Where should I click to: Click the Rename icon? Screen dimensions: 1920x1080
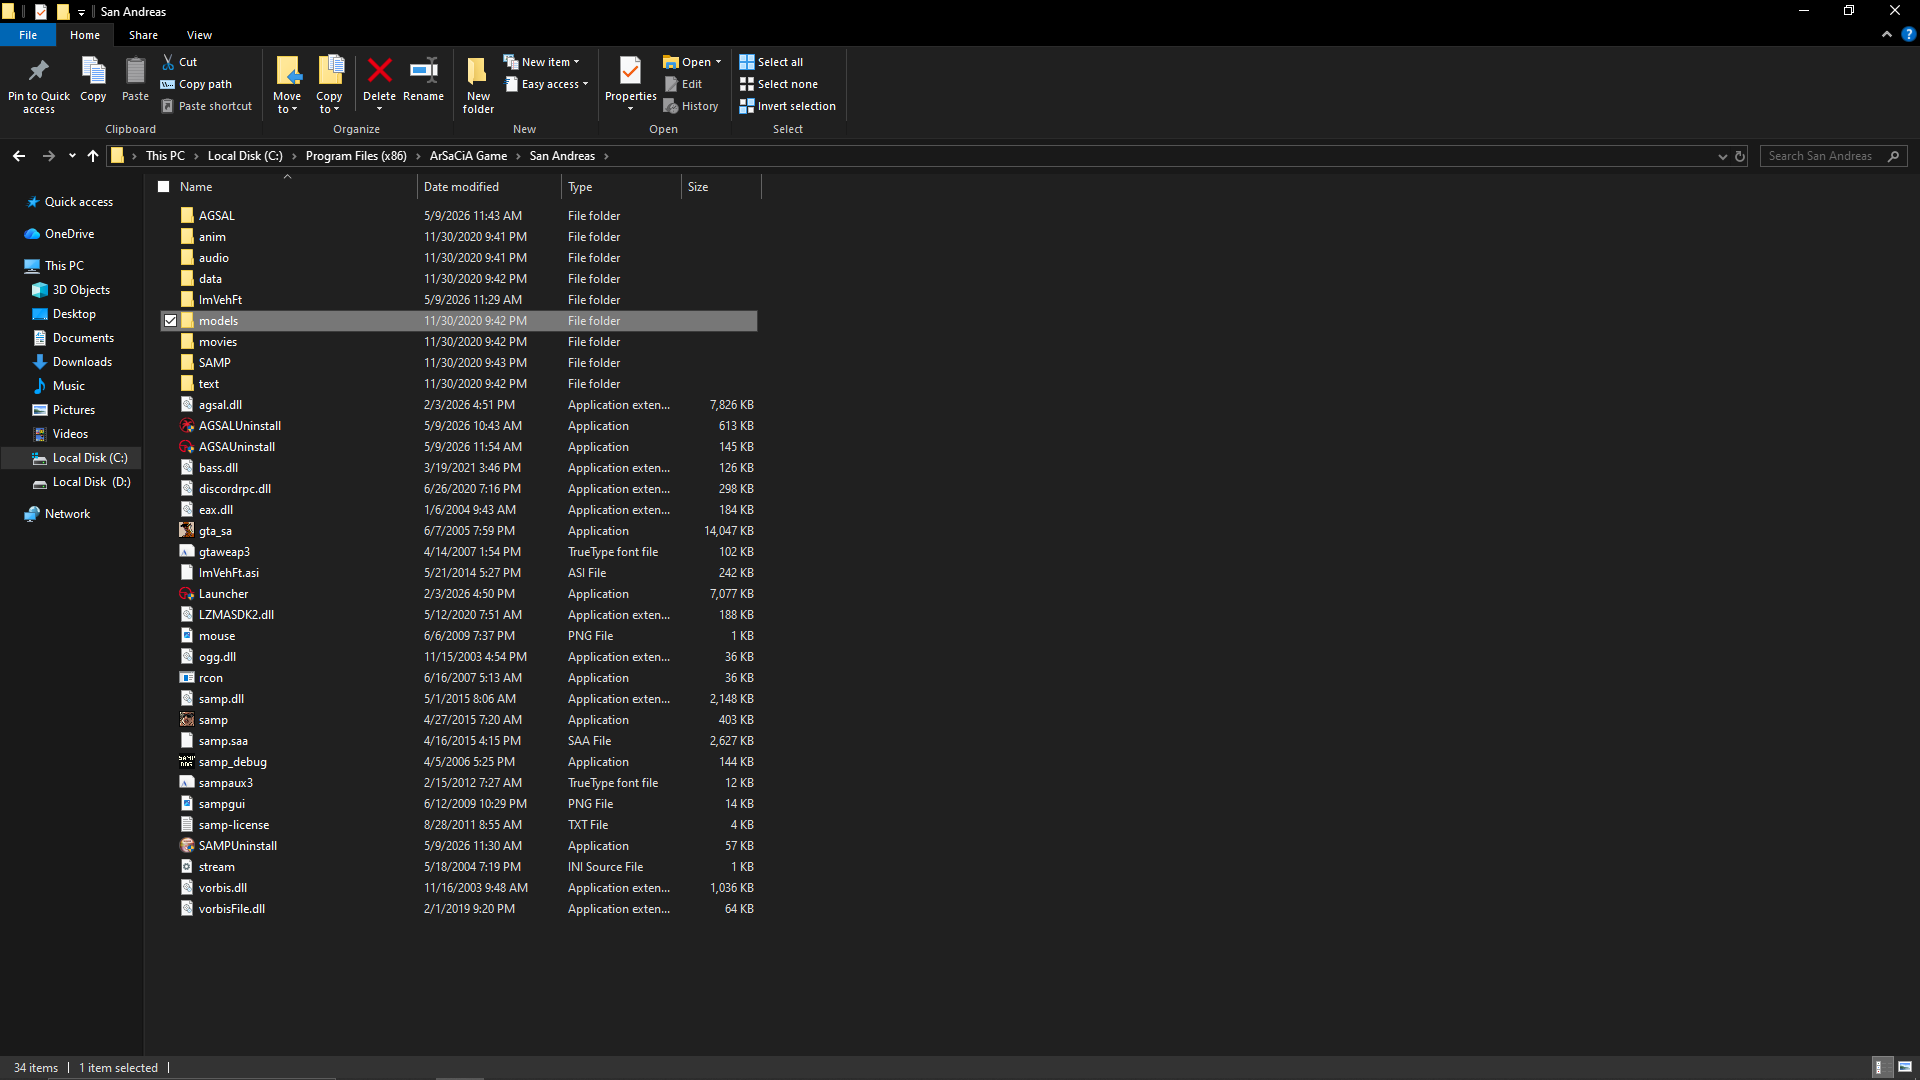[x=423, y=71]
